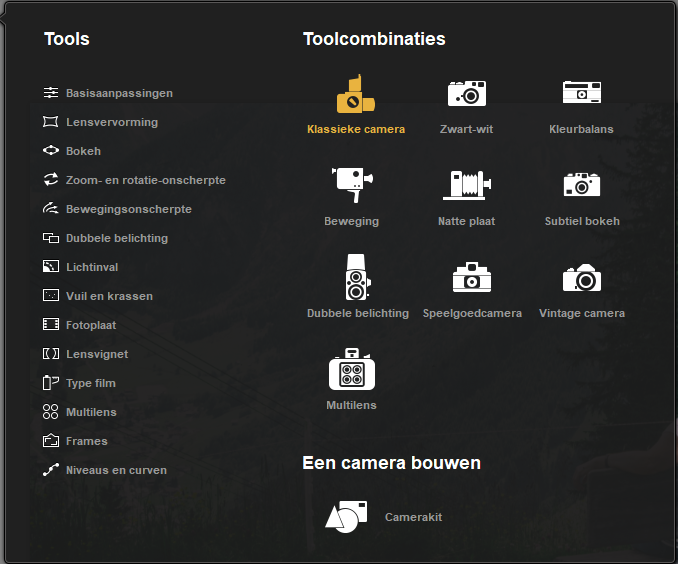
Task: Click the Niveaus en curven icon
Action: [x=51, y=470]
